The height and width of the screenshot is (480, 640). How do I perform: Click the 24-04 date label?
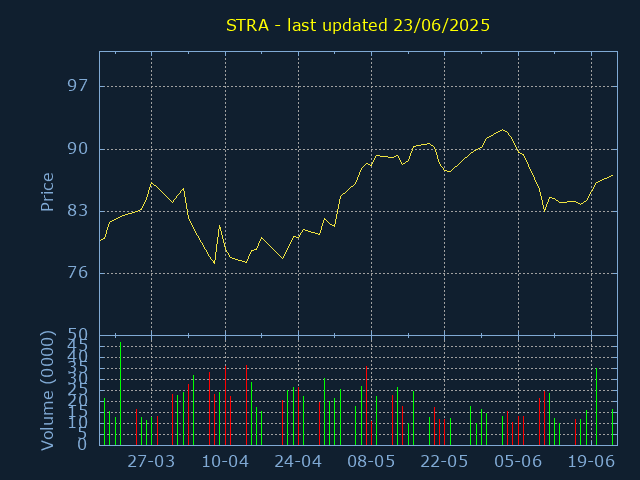298,462
